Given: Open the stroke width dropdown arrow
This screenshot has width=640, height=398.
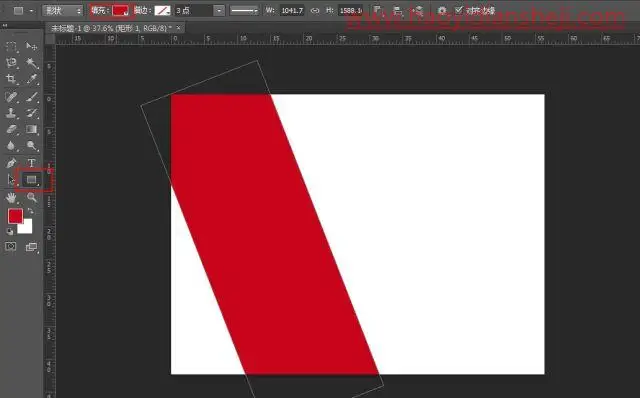Looking at the screenshot, I should 219,11.
